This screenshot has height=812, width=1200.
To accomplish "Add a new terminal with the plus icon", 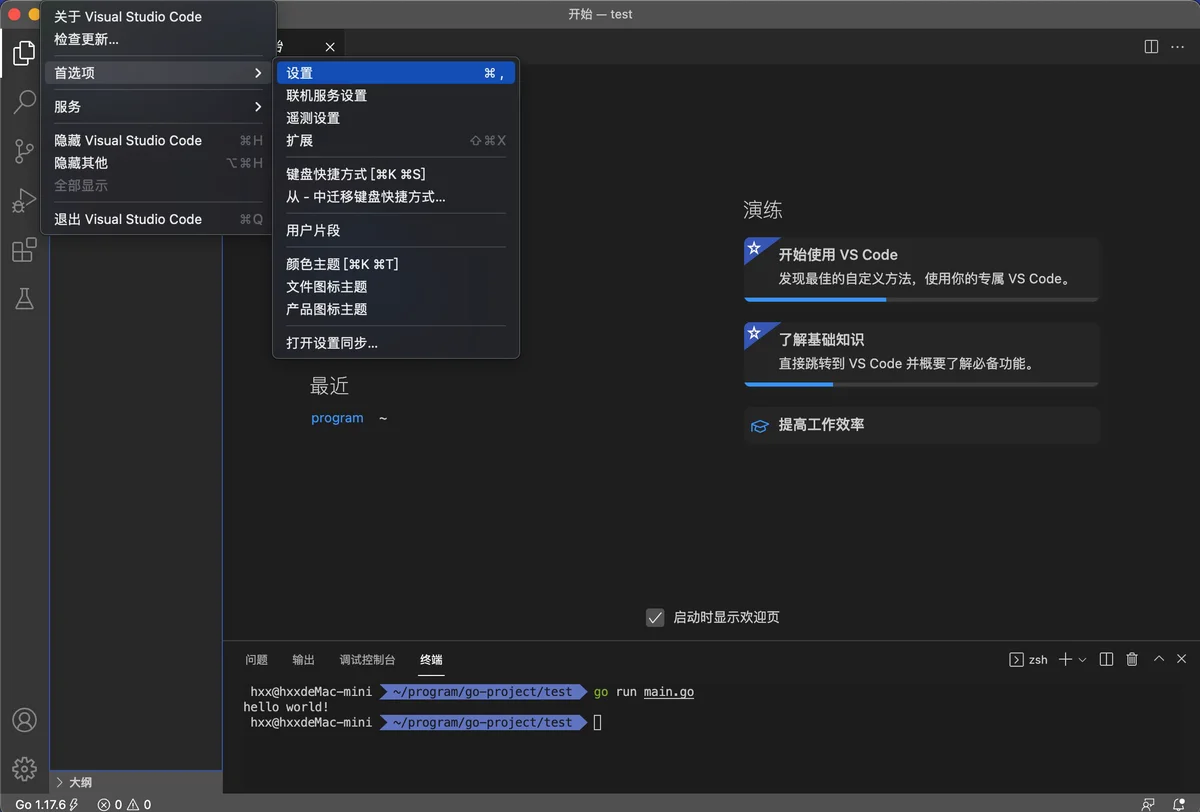I will tap(1065, 659).
